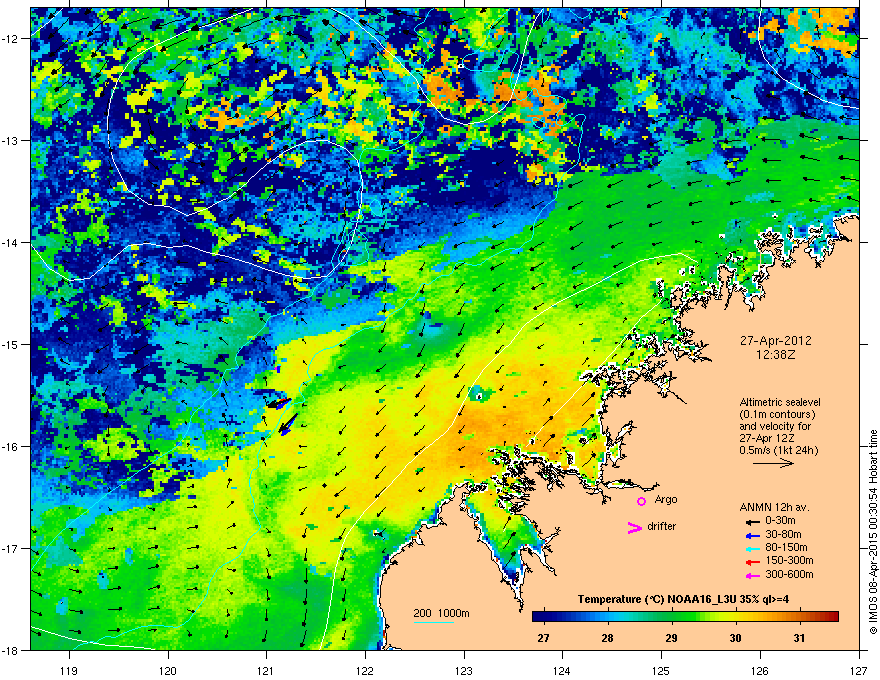Click the '123' longitude axis label
The width and height of the screenshot is (880, 680).
[x=464, y=670]
